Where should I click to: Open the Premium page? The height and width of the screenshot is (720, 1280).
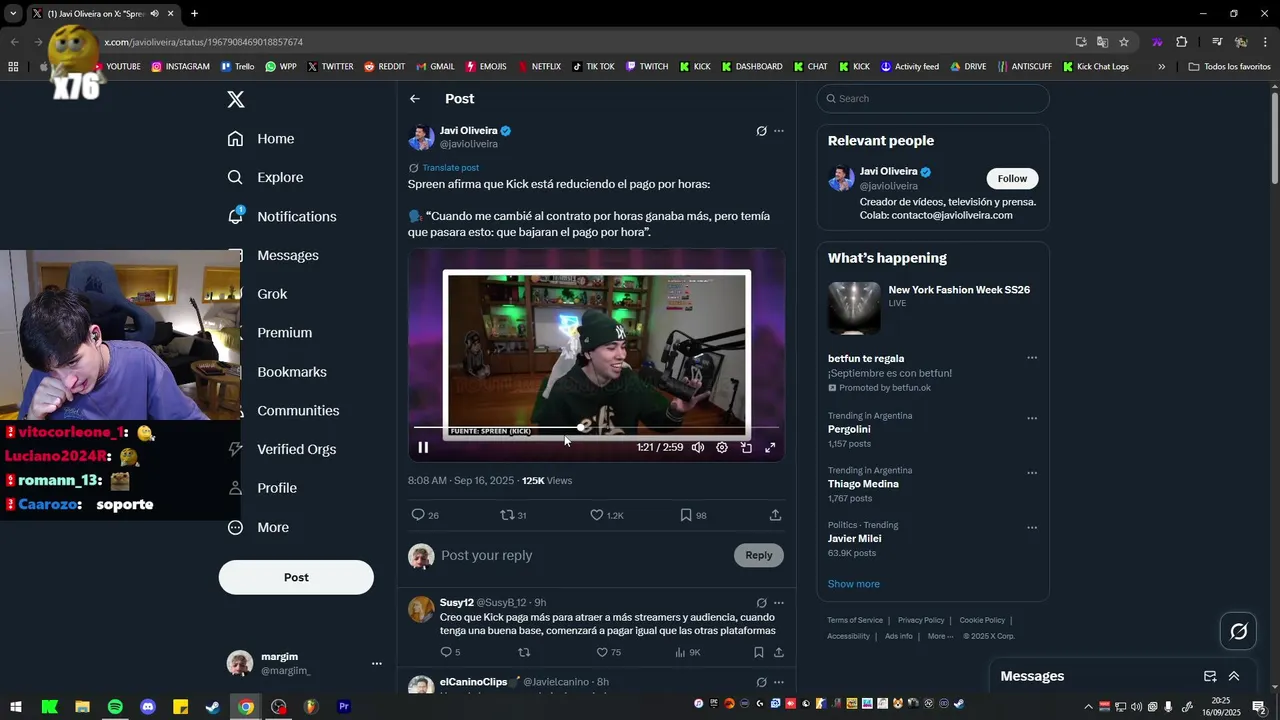pos(284,333)
